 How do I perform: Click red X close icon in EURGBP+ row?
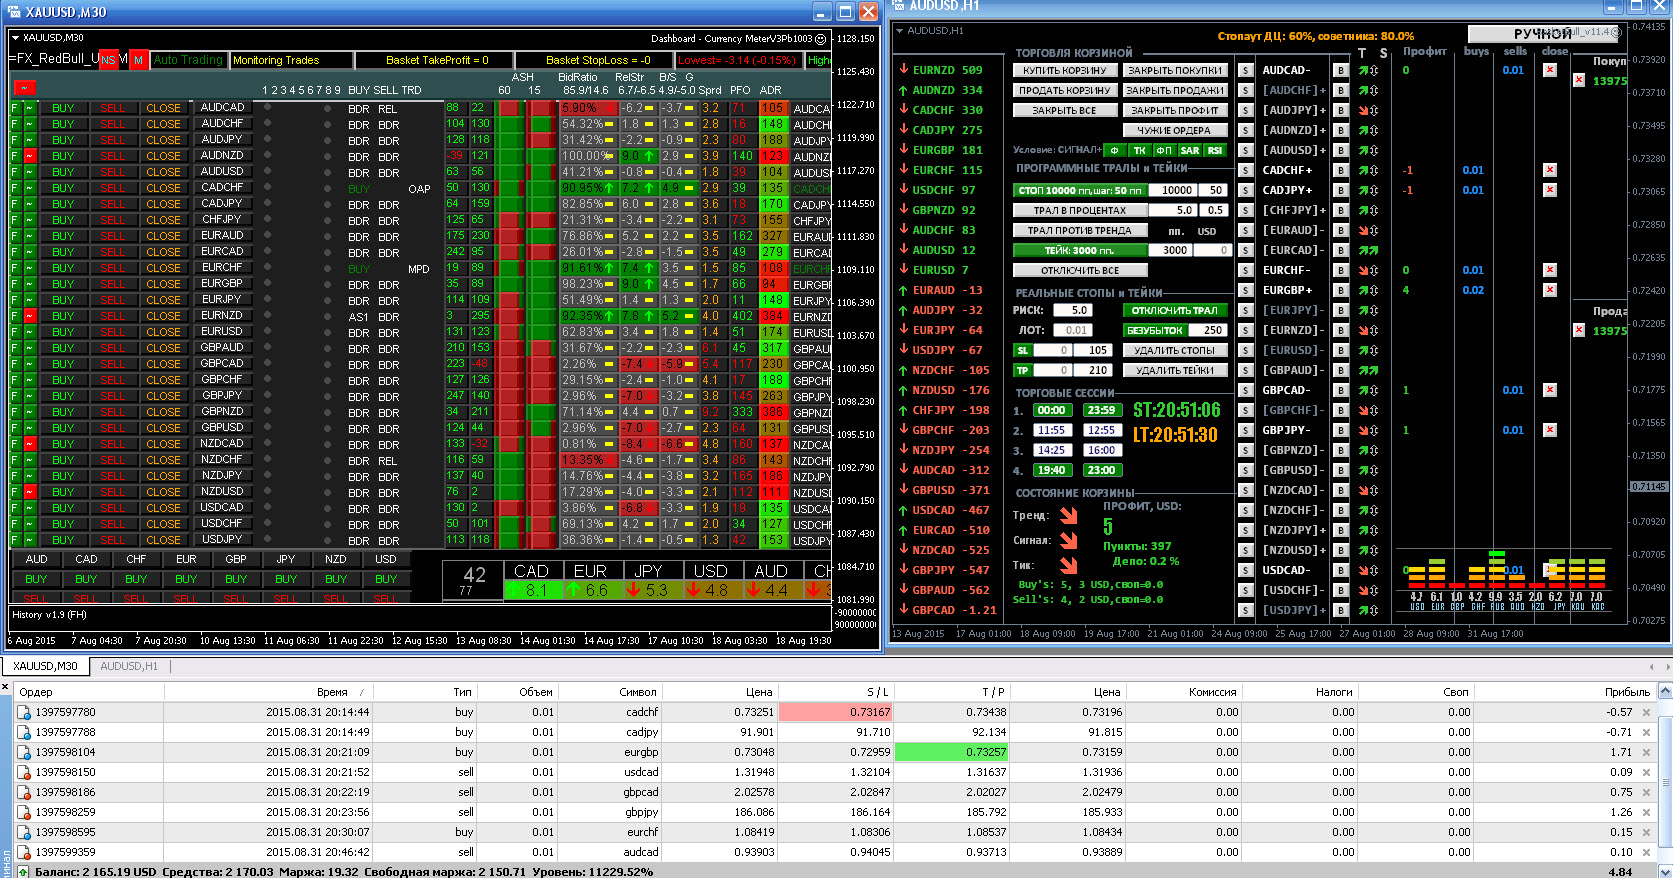click(1549, 290)
